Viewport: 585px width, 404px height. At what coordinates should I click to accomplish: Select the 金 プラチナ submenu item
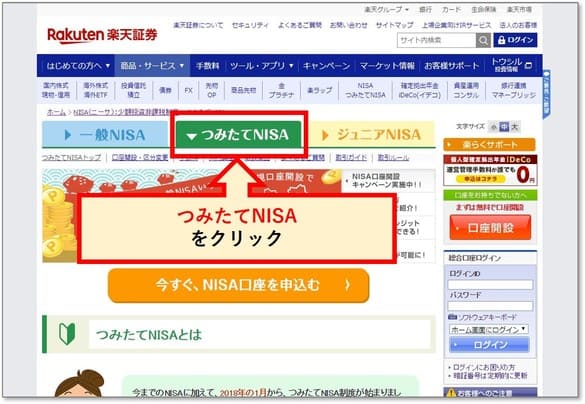coord(281,90)
